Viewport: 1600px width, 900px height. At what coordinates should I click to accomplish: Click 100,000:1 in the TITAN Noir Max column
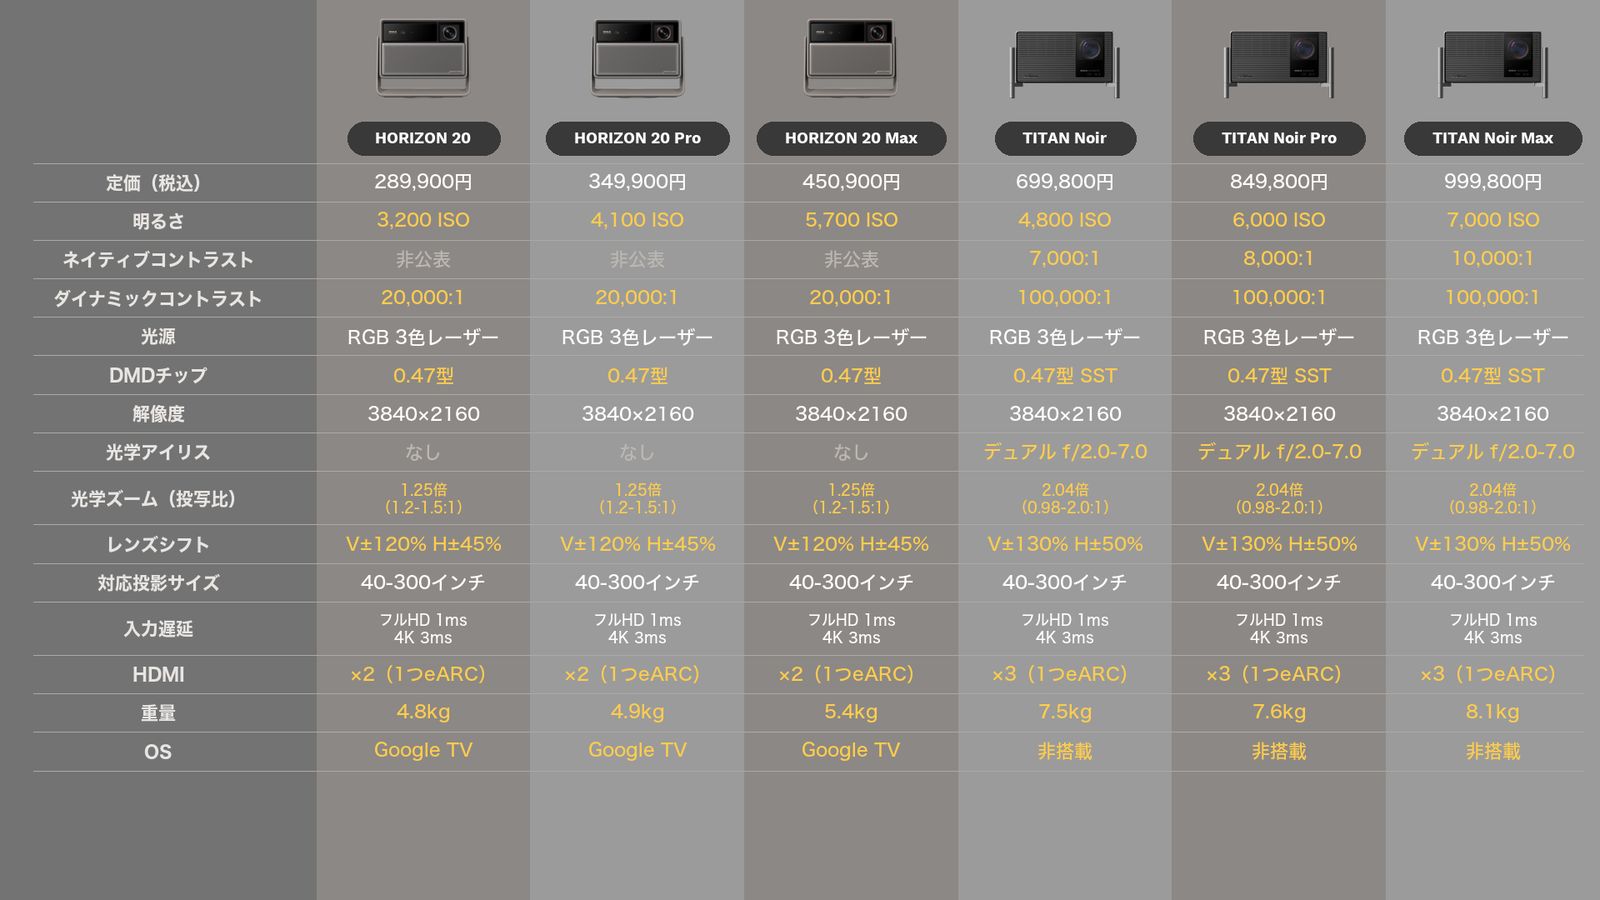(x=1493, y=297)
